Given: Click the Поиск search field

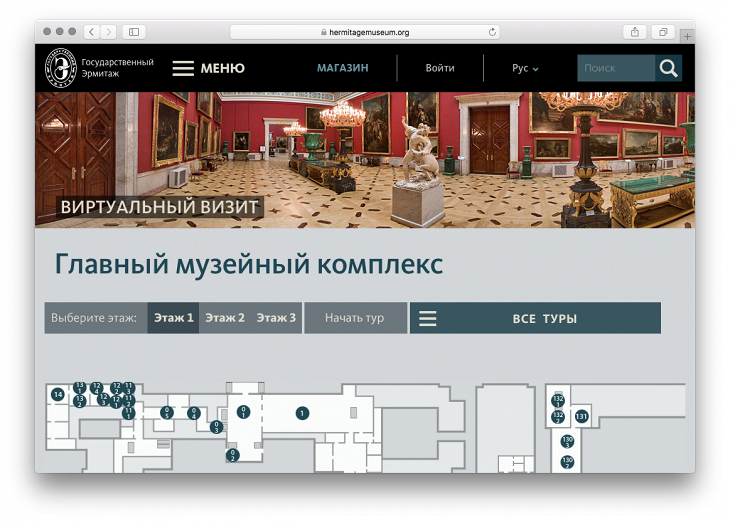Looking at the screenshot, I should [x=615, y=68].
